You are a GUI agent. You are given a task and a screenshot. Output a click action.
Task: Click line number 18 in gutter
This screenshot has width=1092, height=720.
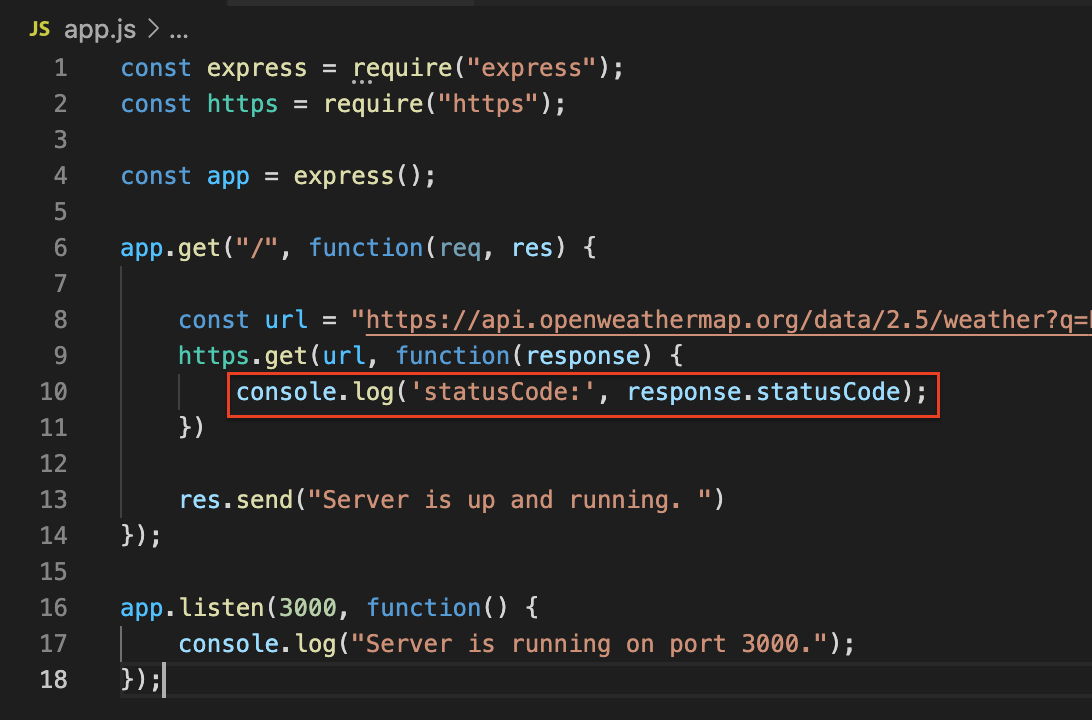click(54, 680)
